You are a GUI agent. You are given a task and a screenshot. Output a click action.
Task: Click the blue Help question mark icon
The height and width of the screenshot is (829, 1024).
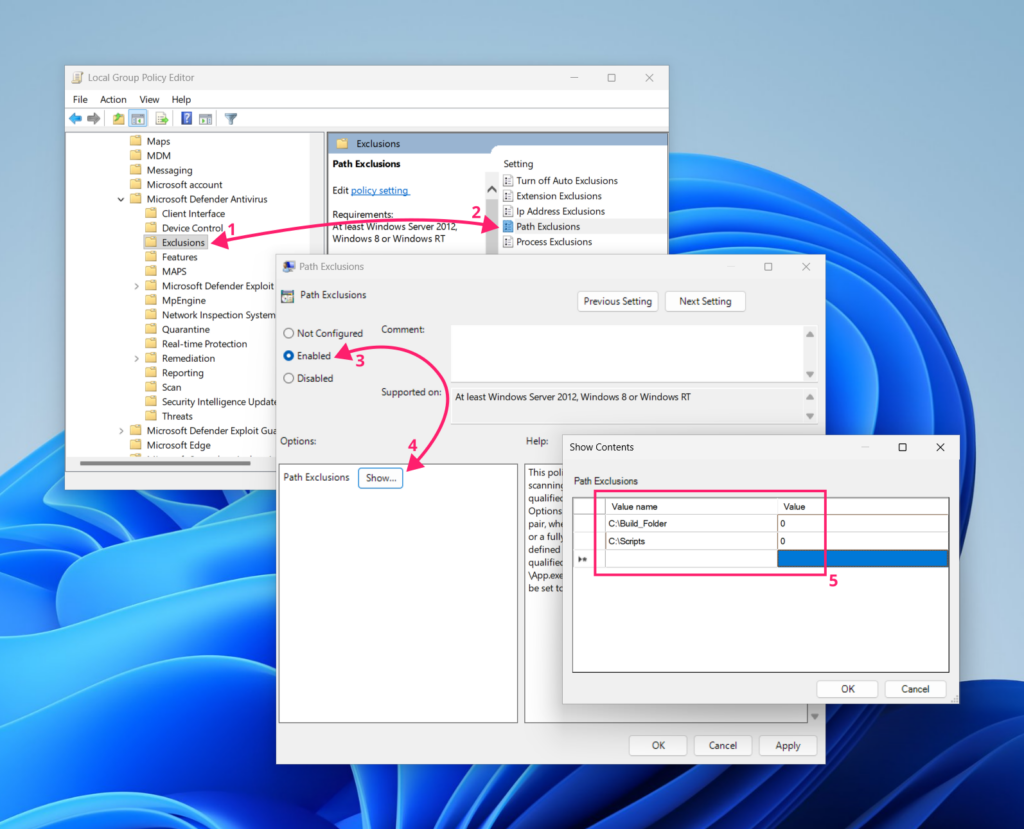click(186, 118)
